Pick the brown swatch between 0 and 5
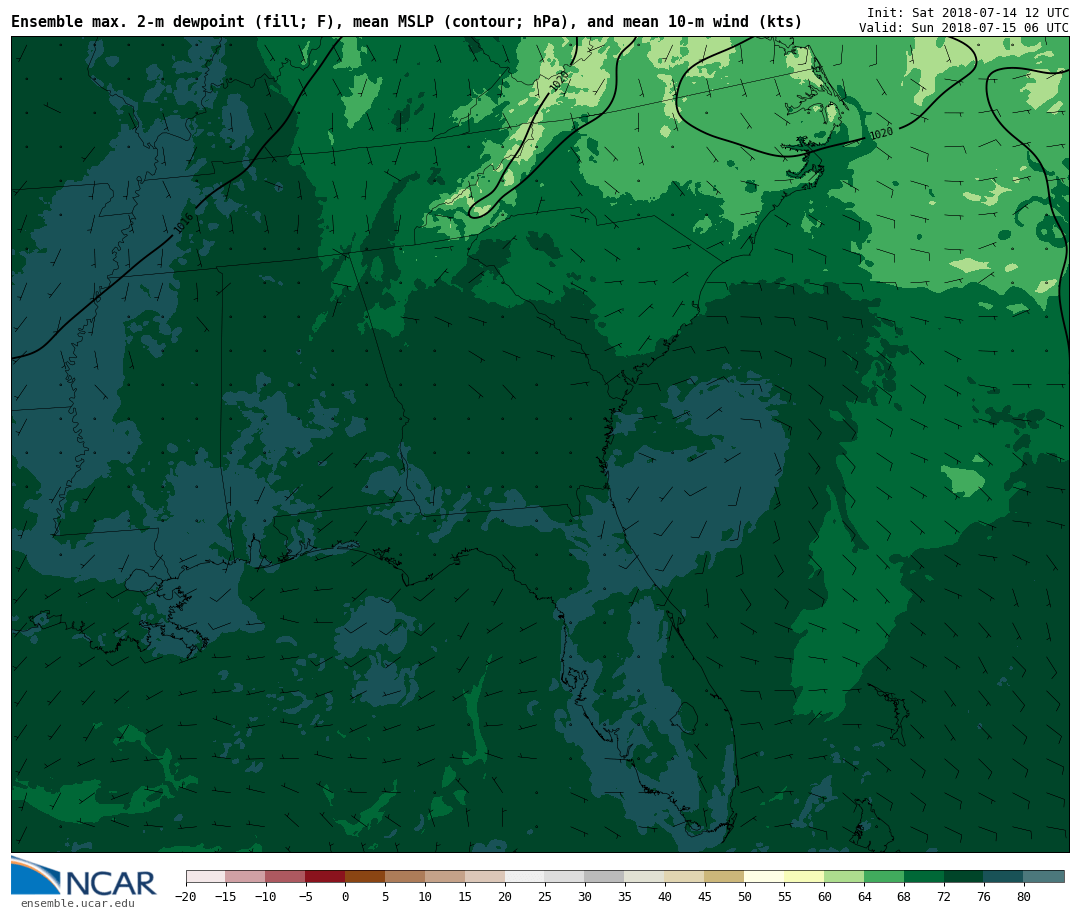1080x915 pixels. (x=365, y=877)
